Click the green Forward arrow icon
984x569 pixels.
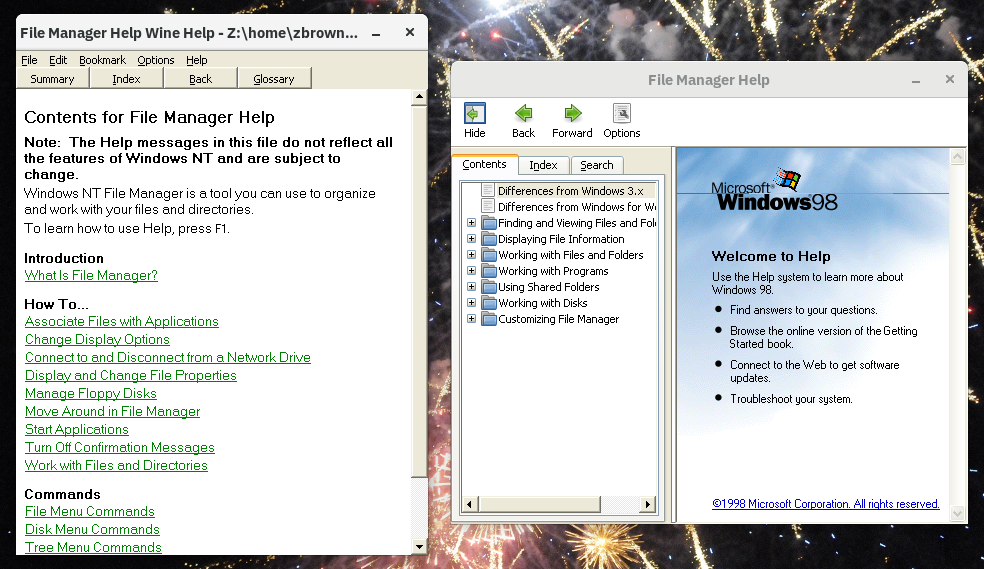(x=572, y=114)
